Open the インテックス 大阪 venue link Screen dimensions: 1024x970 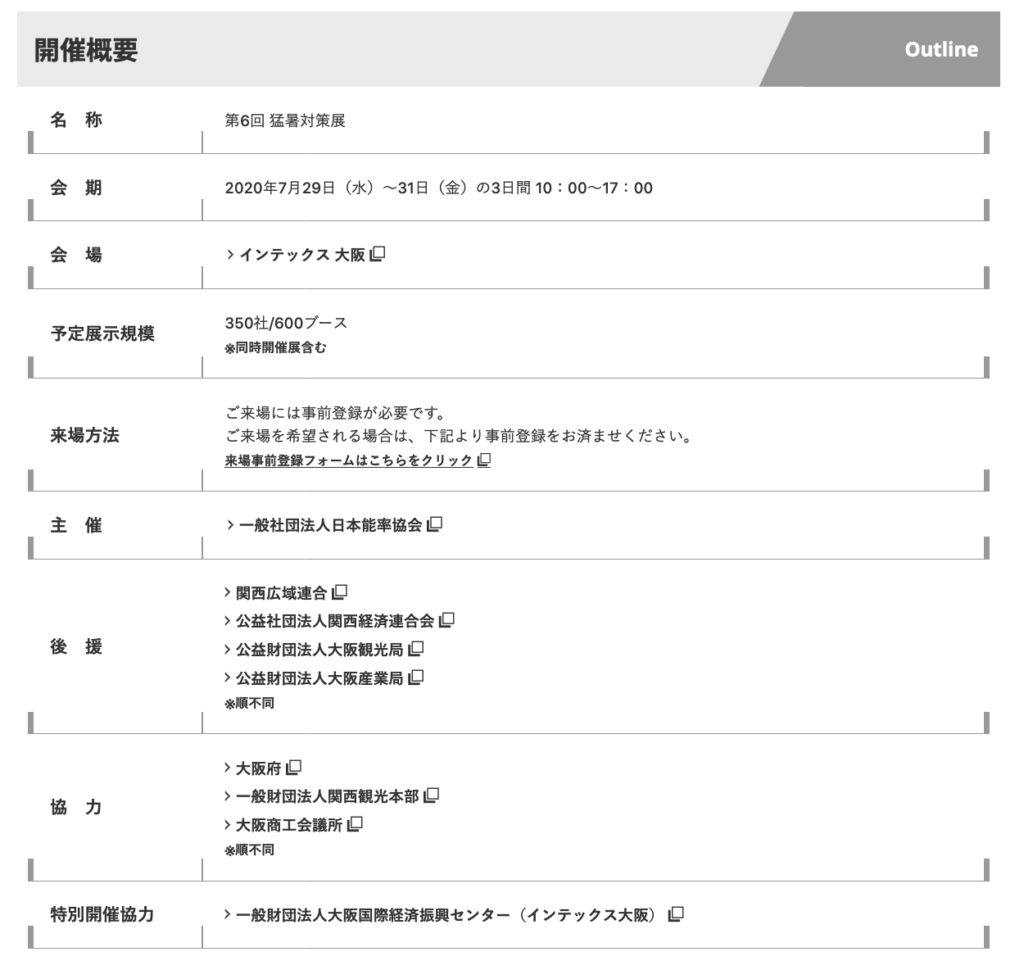302,255
